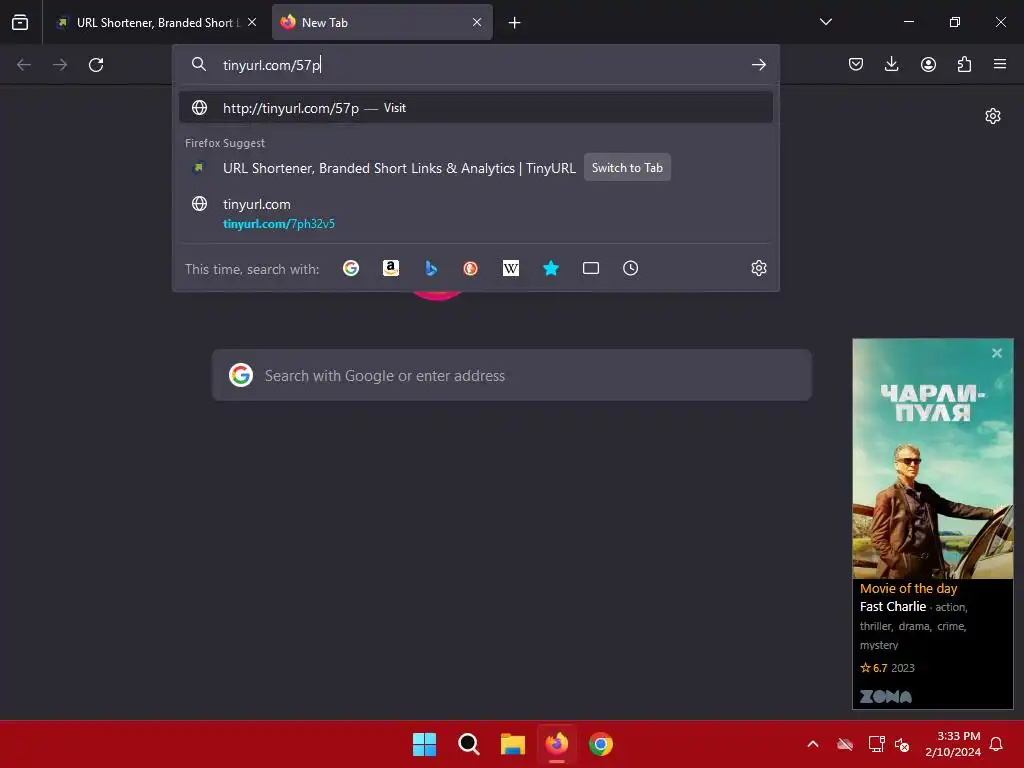Open new tab personalize gear
Viewport: 1024px width, 768px height.
click(993, 116)
